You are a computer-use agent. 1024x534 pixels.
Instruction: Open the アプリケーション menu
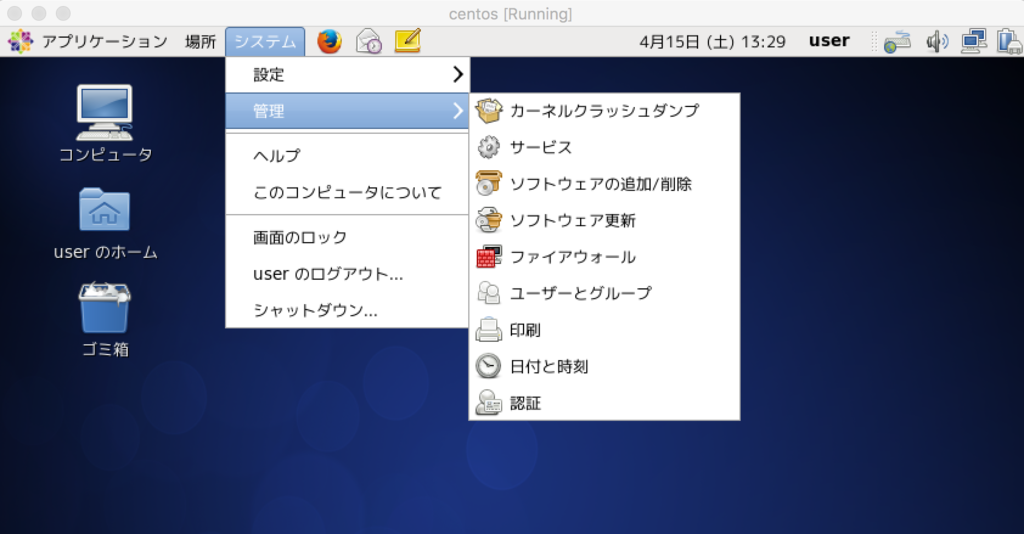click(x=105, y=42)
